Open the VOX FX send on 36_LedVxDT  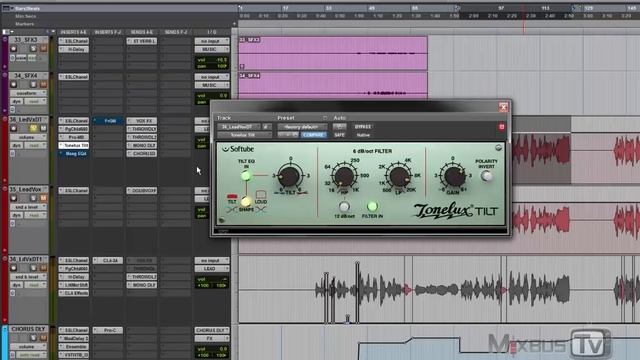pos(142,121)
